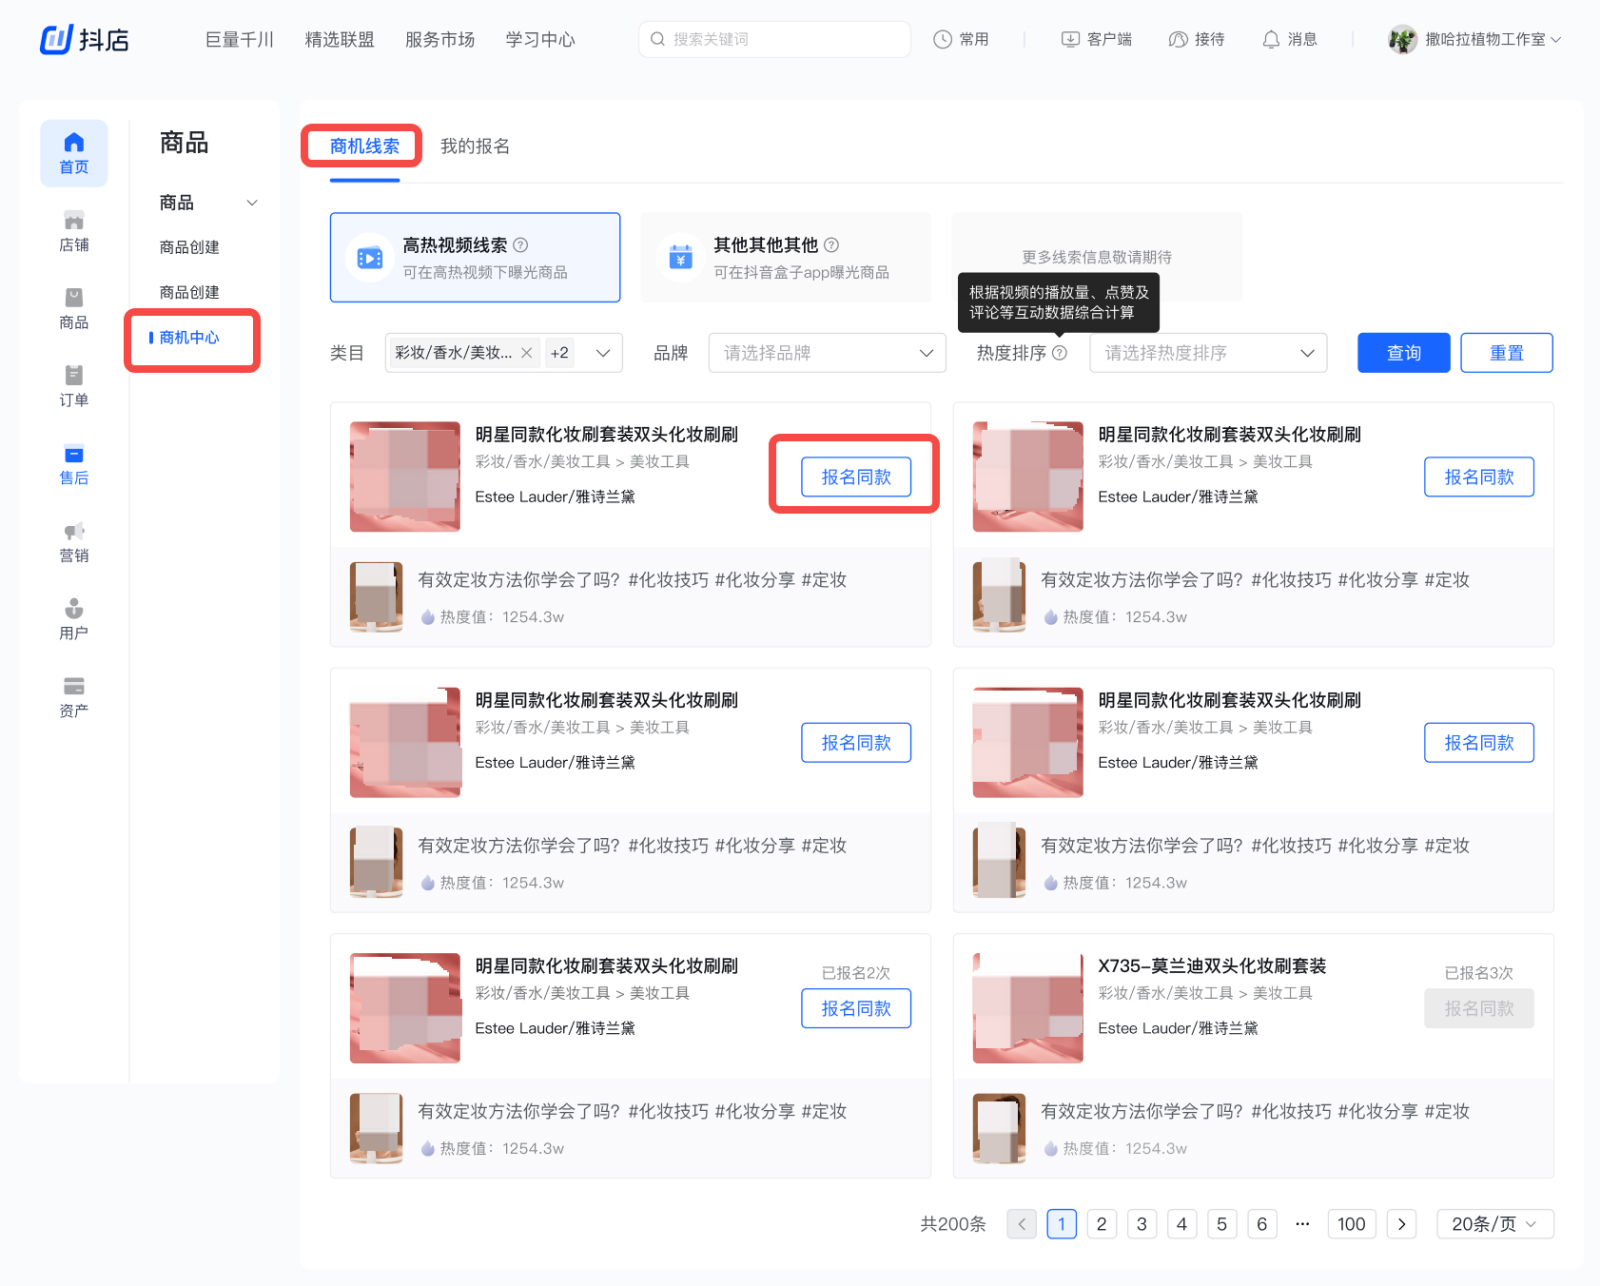Select the 店铺 icon in sidebar

(x=73, y=230)
